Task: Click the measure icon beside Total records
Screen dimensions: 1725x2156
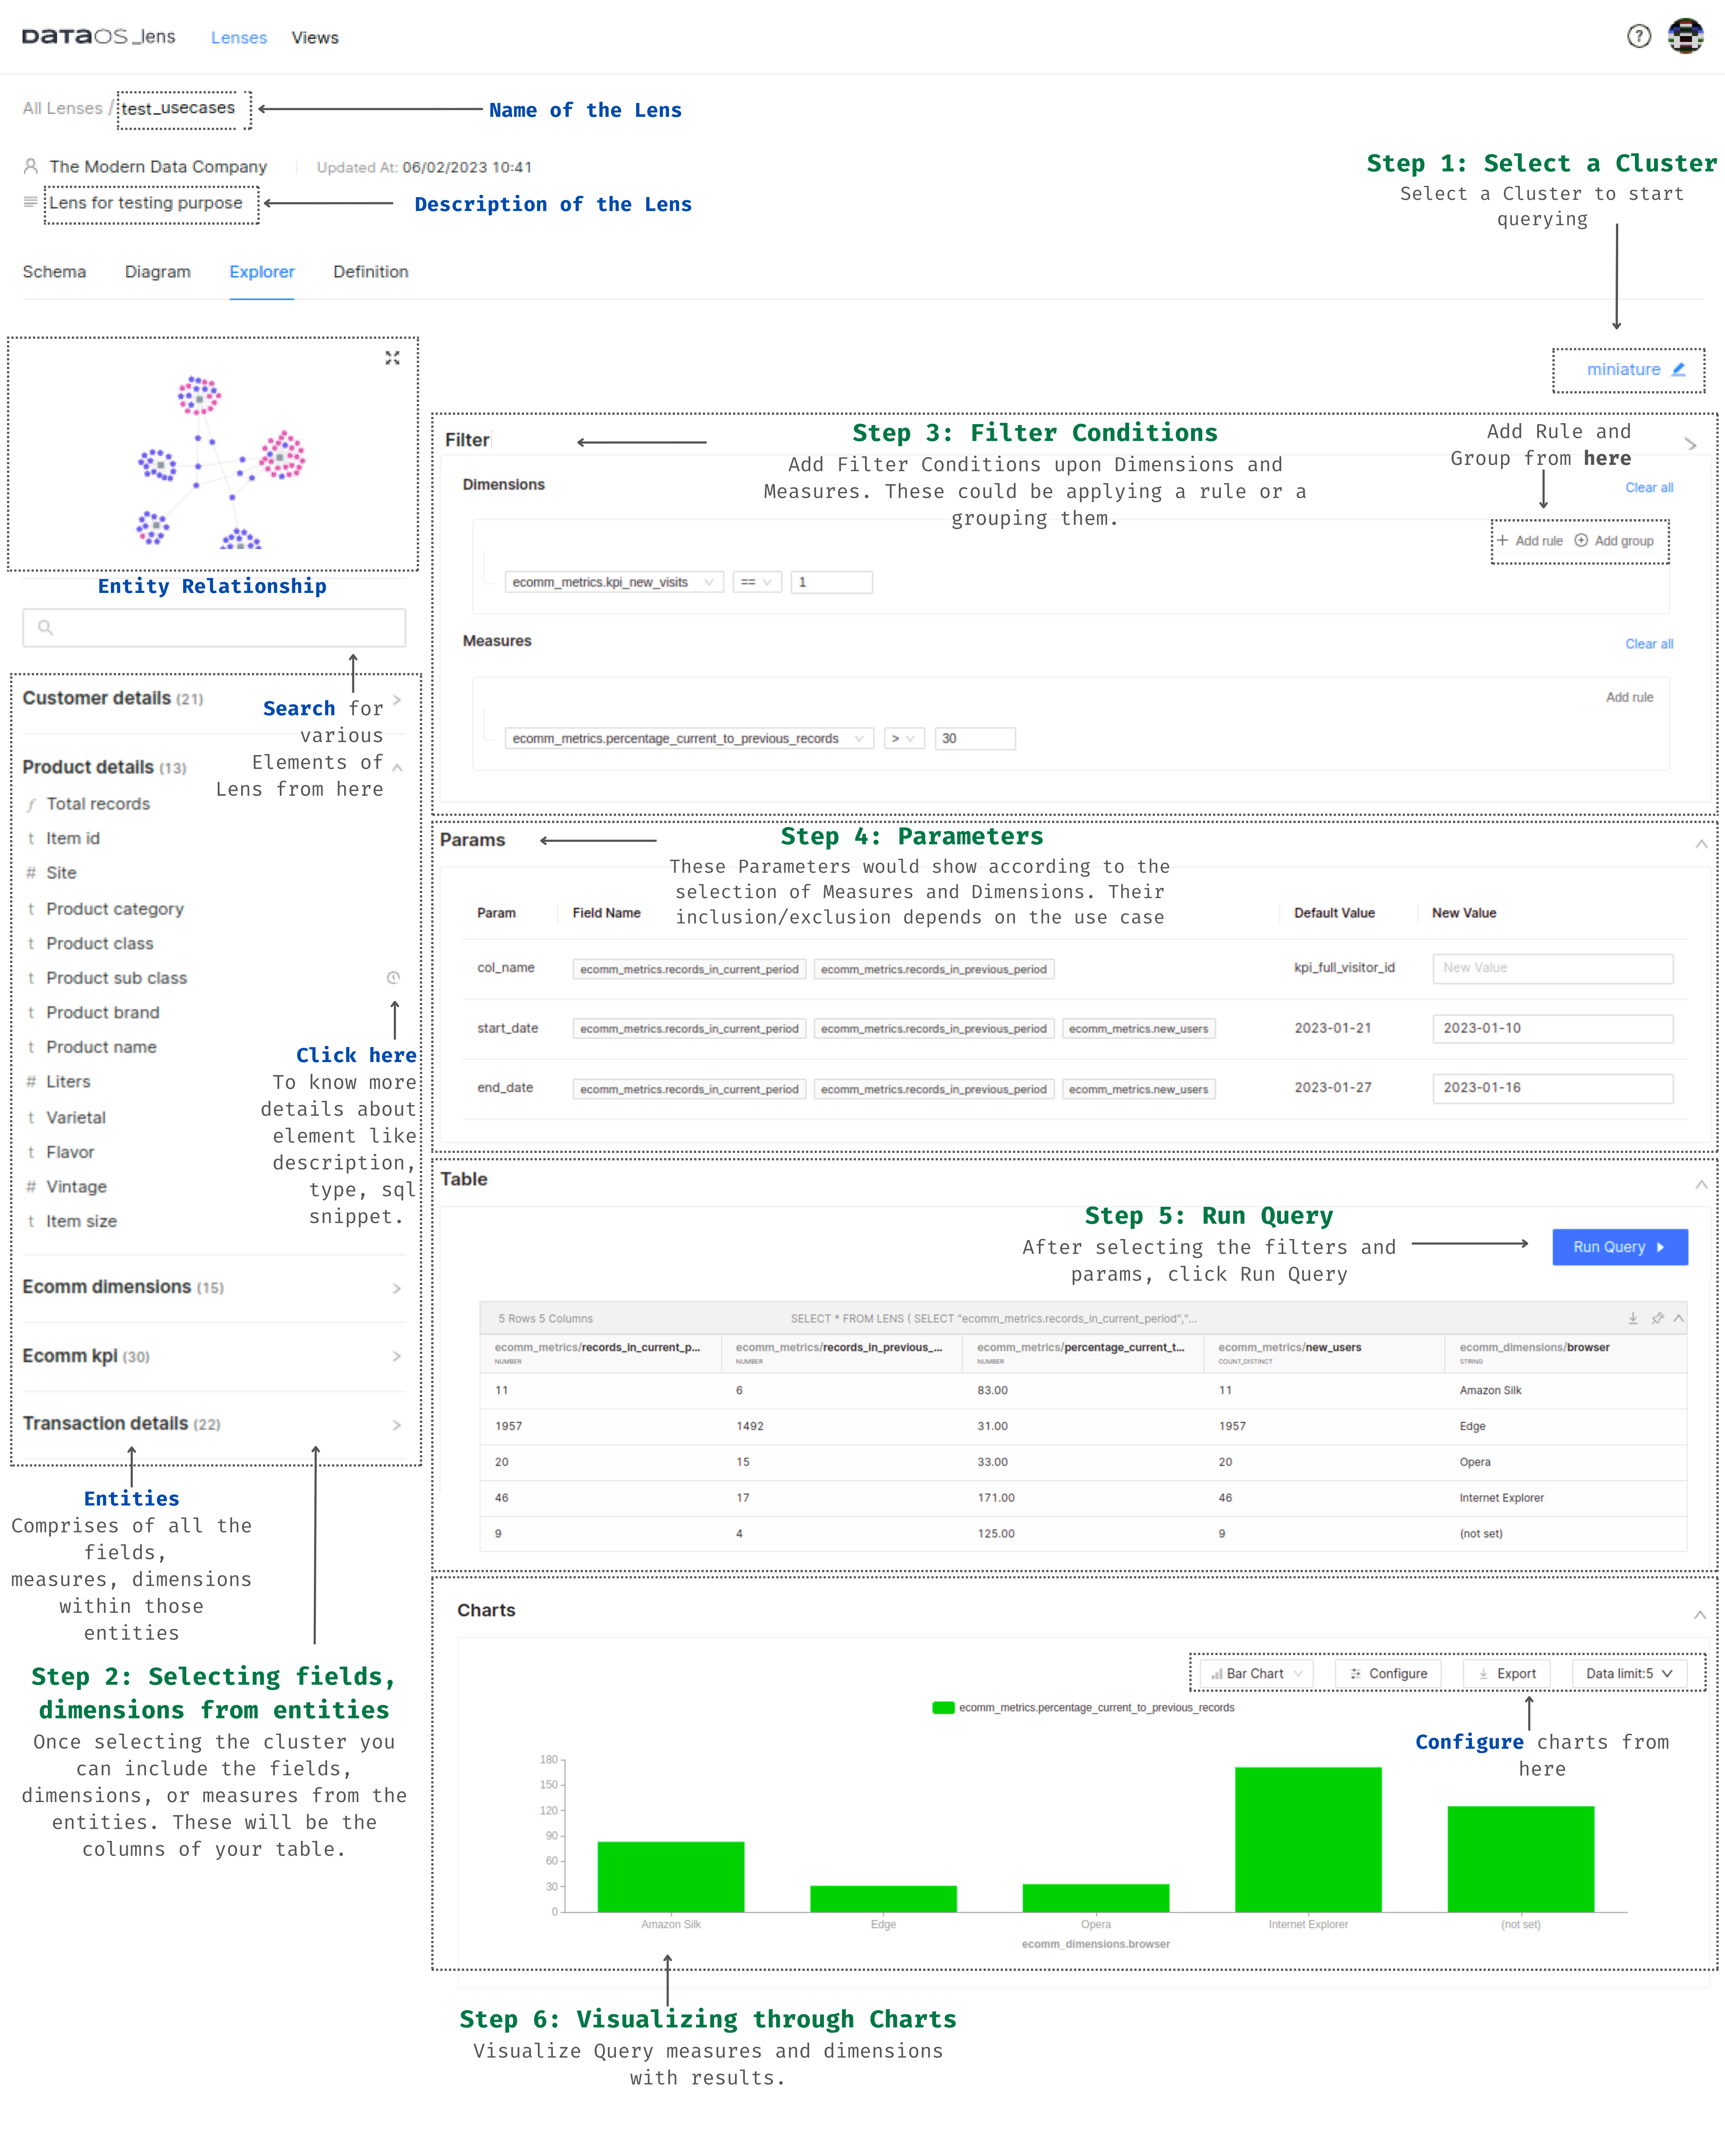Action: (31, 804)
